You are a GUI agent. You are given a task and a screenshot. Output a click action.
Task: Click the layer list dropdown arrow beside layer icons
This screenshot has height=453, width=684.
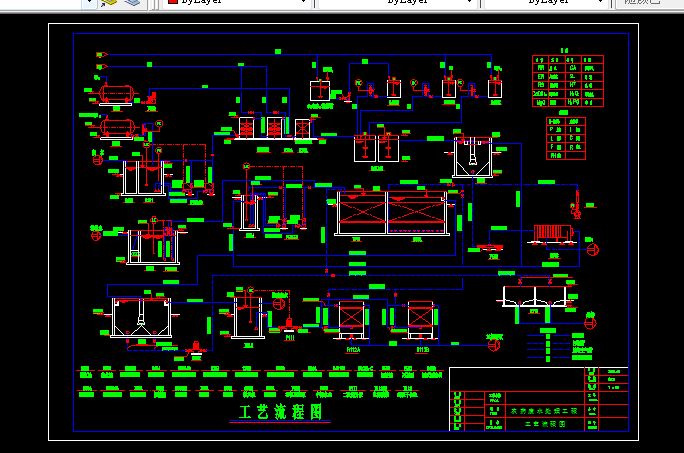89,3
